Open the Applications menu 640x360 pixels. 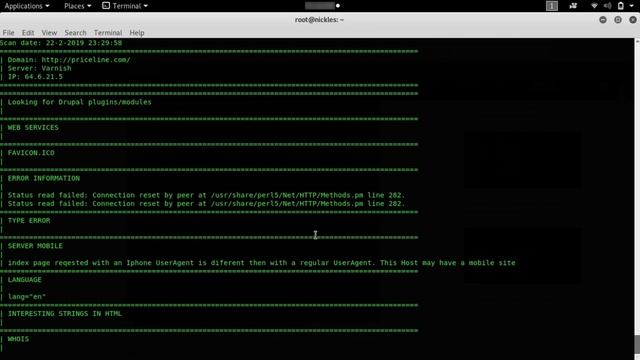coord(27,6)
